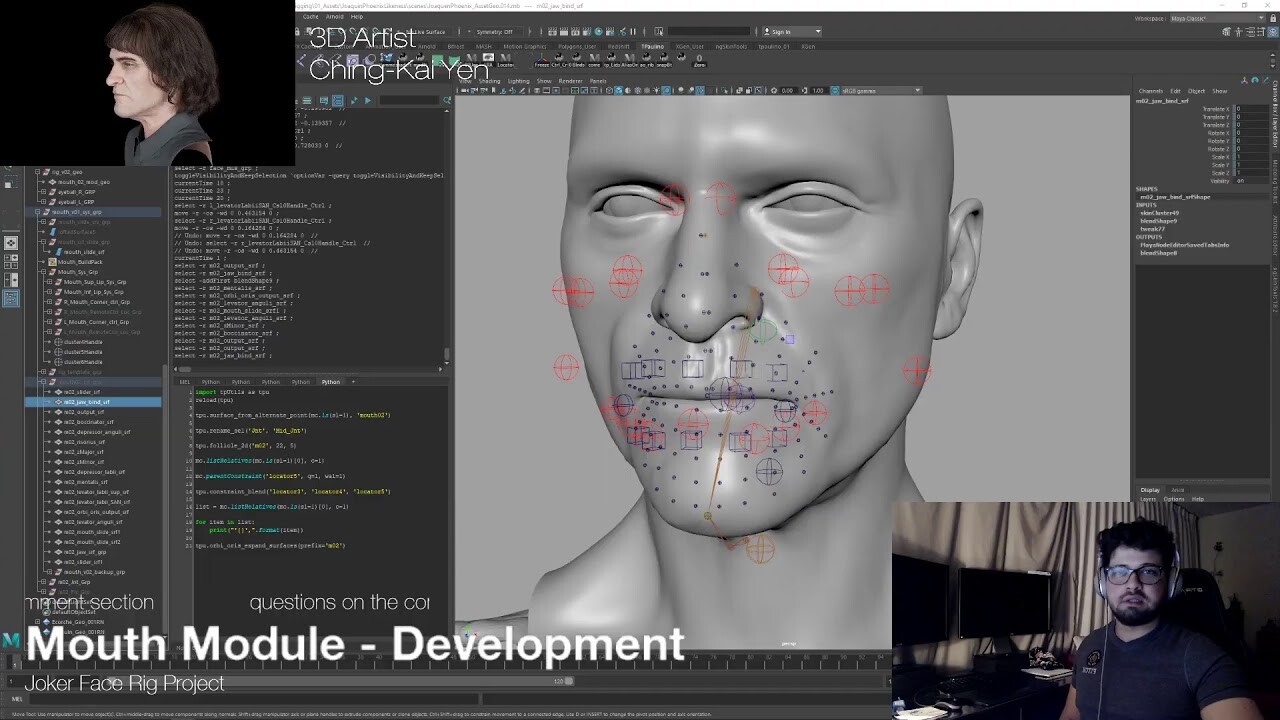This screenshot has width=1280, height=720.
Task: Select m02_jaw_bind_srf in the outliner
Action: (x=86, y=402)
